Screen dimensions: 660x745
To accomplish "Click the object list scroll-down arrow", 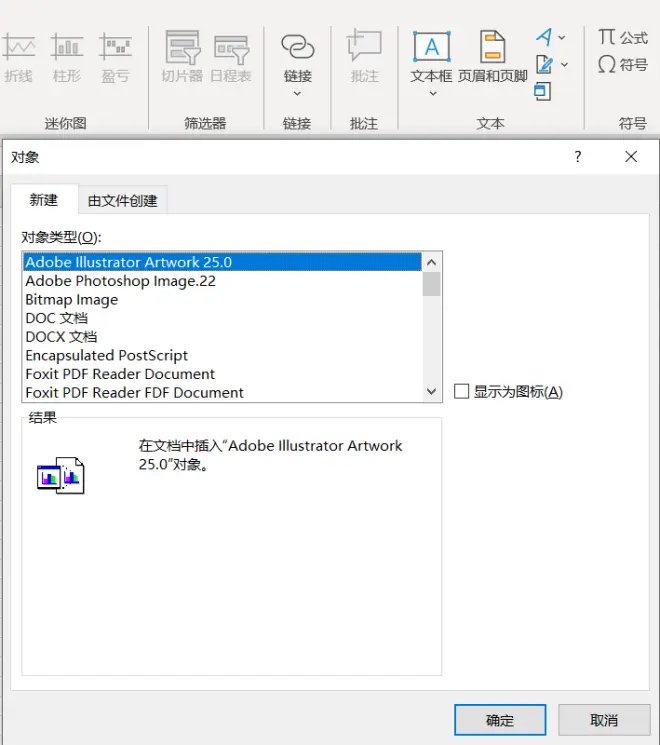I will [x=431, y=392].
